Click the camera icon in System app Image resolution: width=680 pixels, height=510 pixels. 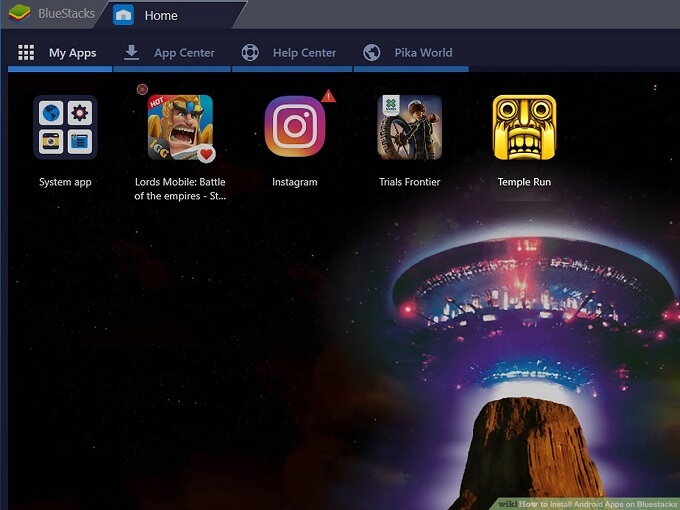[51, 141]
